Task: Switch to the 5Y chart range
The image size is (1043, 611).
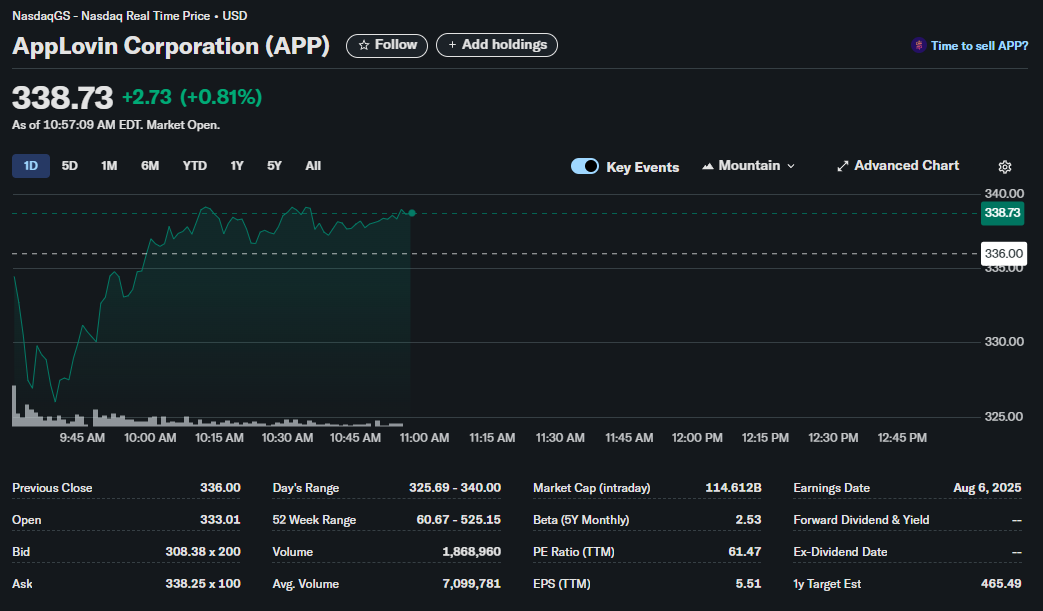Action: 274,166
